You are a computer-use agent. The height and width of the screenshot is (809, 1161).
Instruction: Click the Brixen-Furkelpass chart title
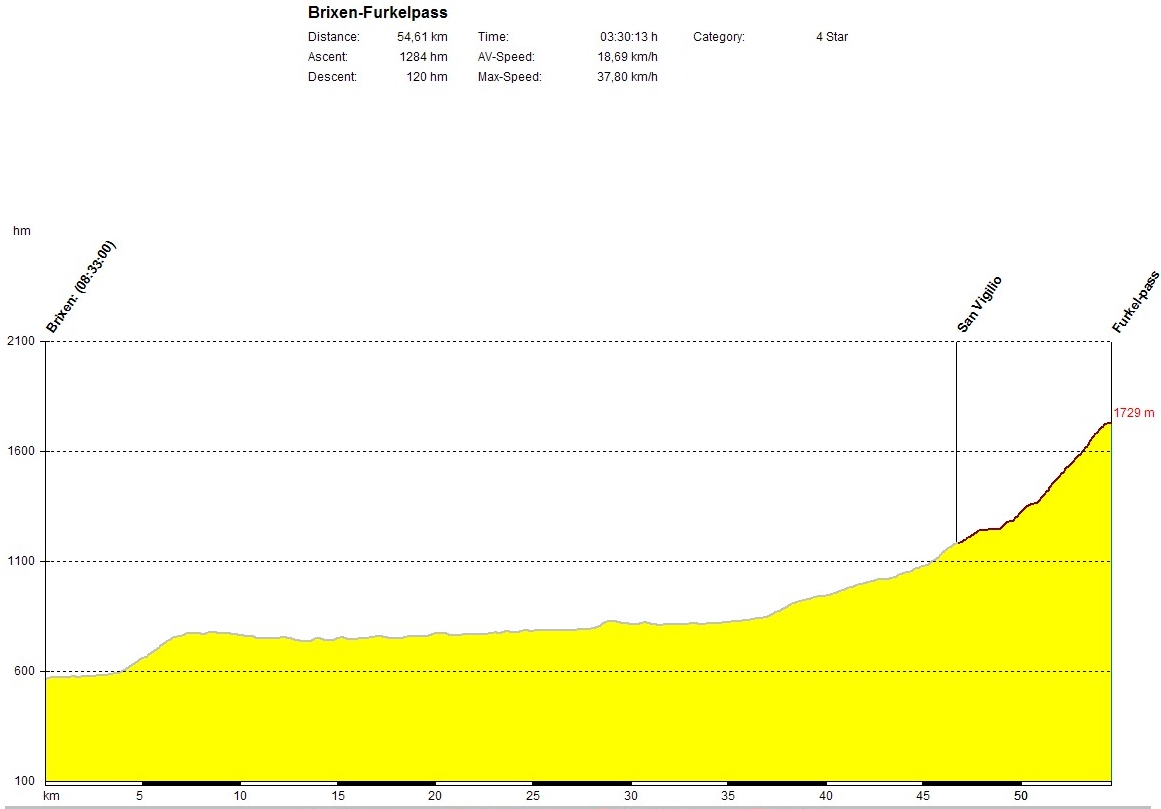pyautogui.click(x=377, y=13)
